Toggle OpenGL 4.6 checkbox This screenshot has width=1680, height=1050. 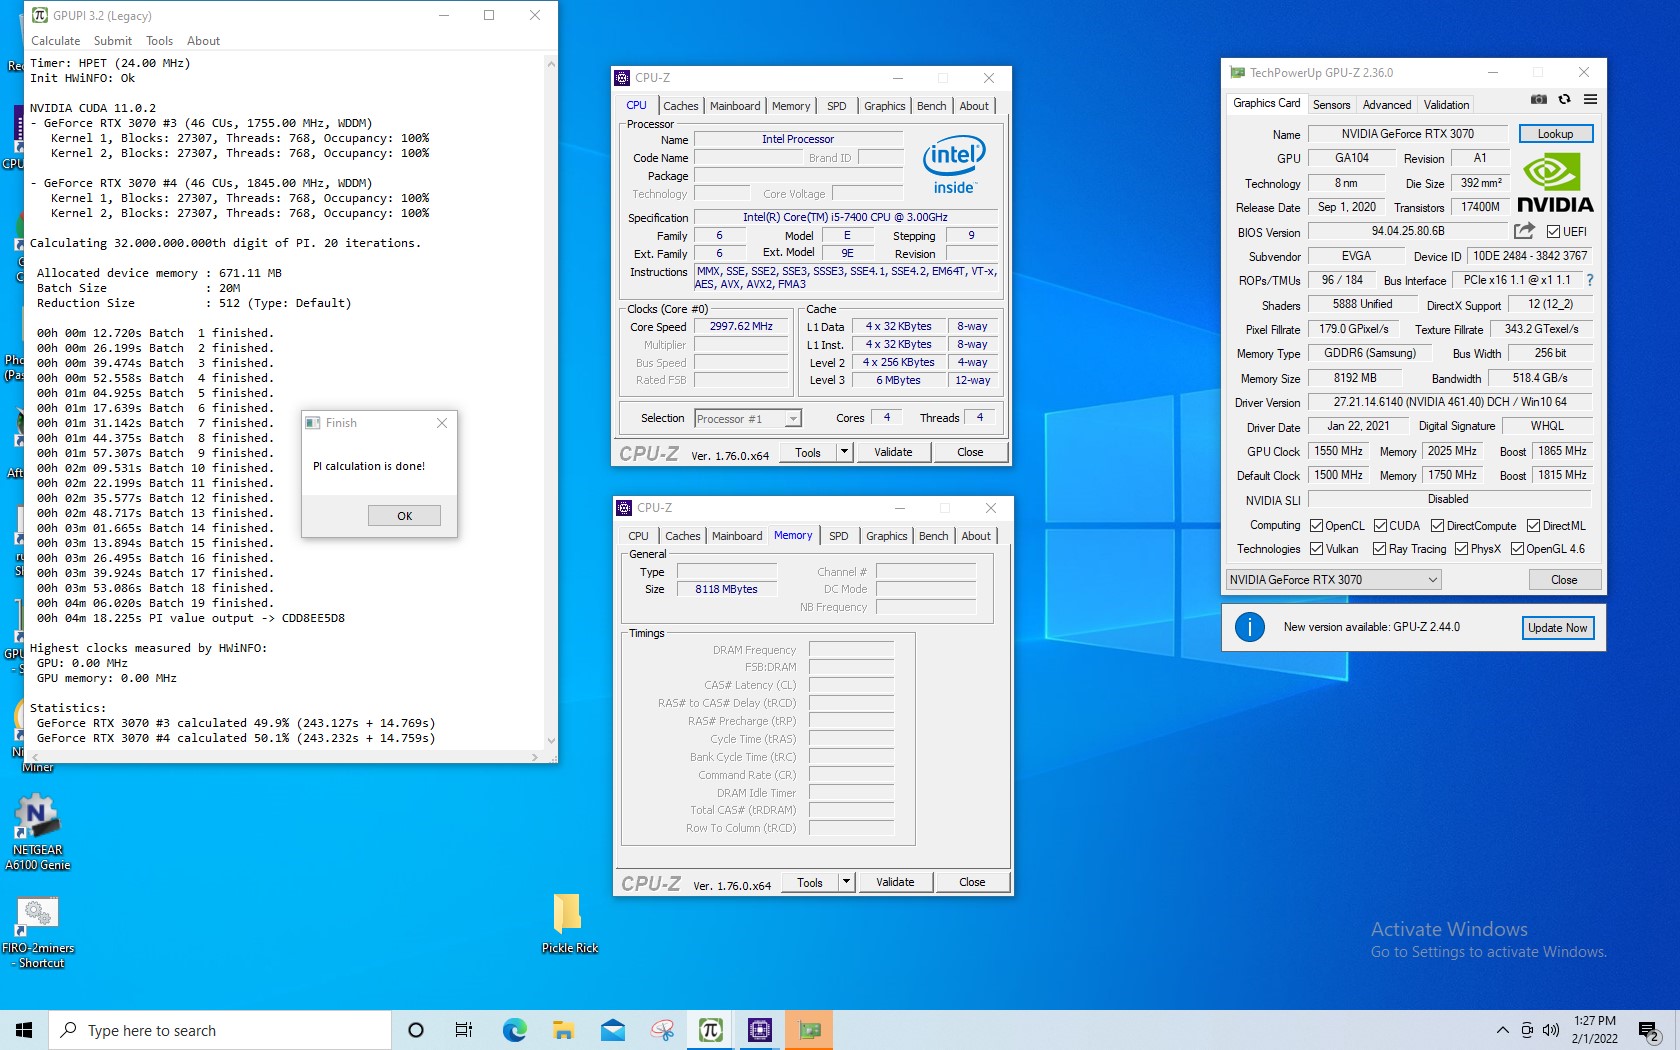[1517, 549]
